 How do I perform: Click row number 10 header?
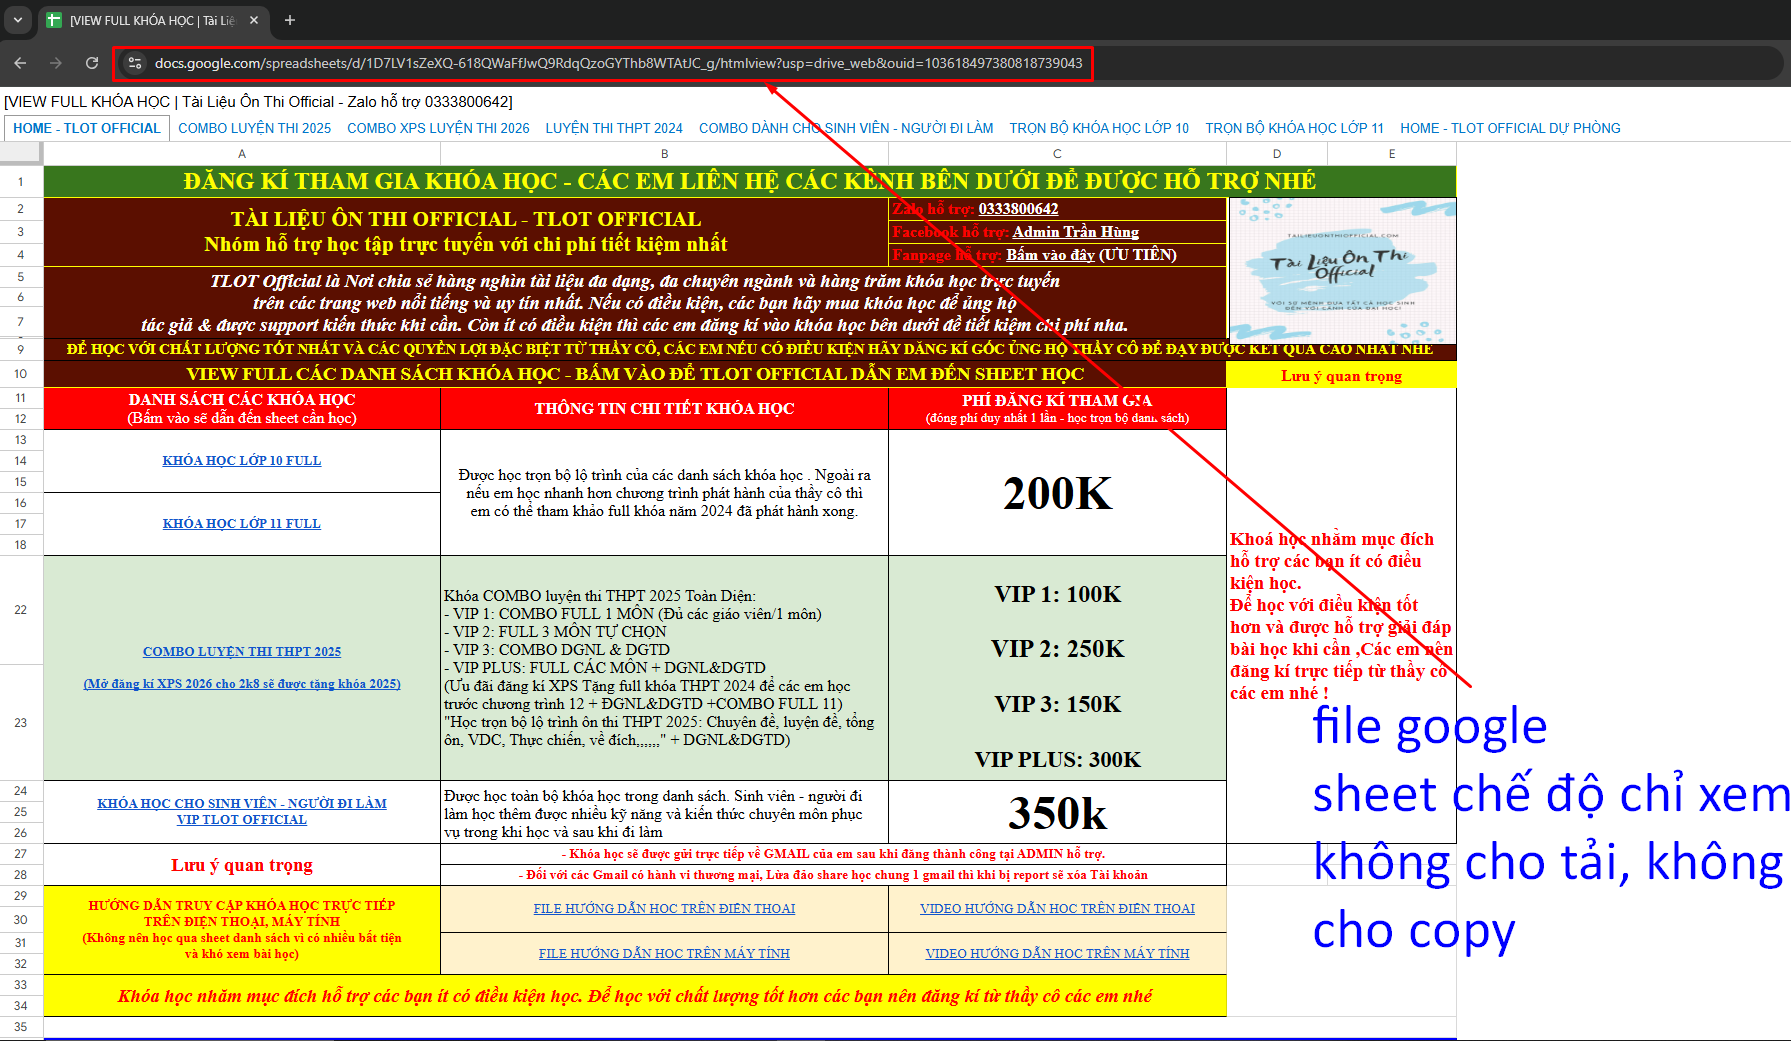21,374
